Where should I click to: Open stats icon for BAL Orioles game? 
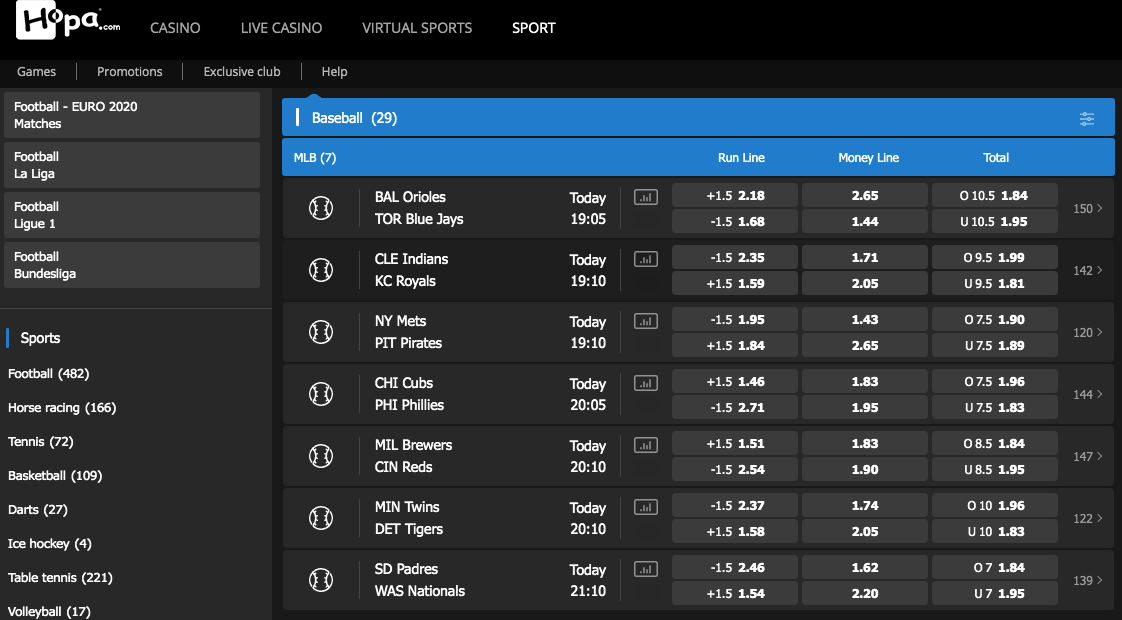[x=645, y=197]
